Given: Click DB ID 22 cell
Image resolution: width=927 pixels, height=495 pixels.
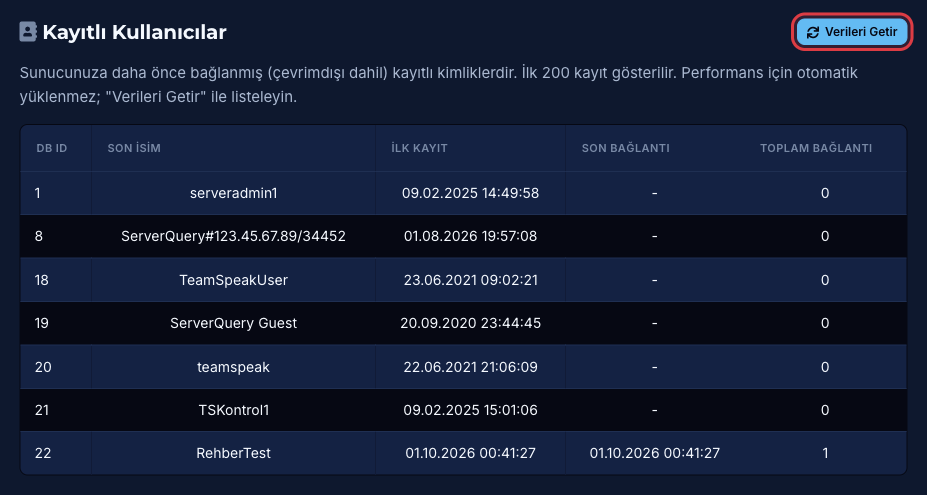Looking at the screenshot, I should (x=56, y=453).
